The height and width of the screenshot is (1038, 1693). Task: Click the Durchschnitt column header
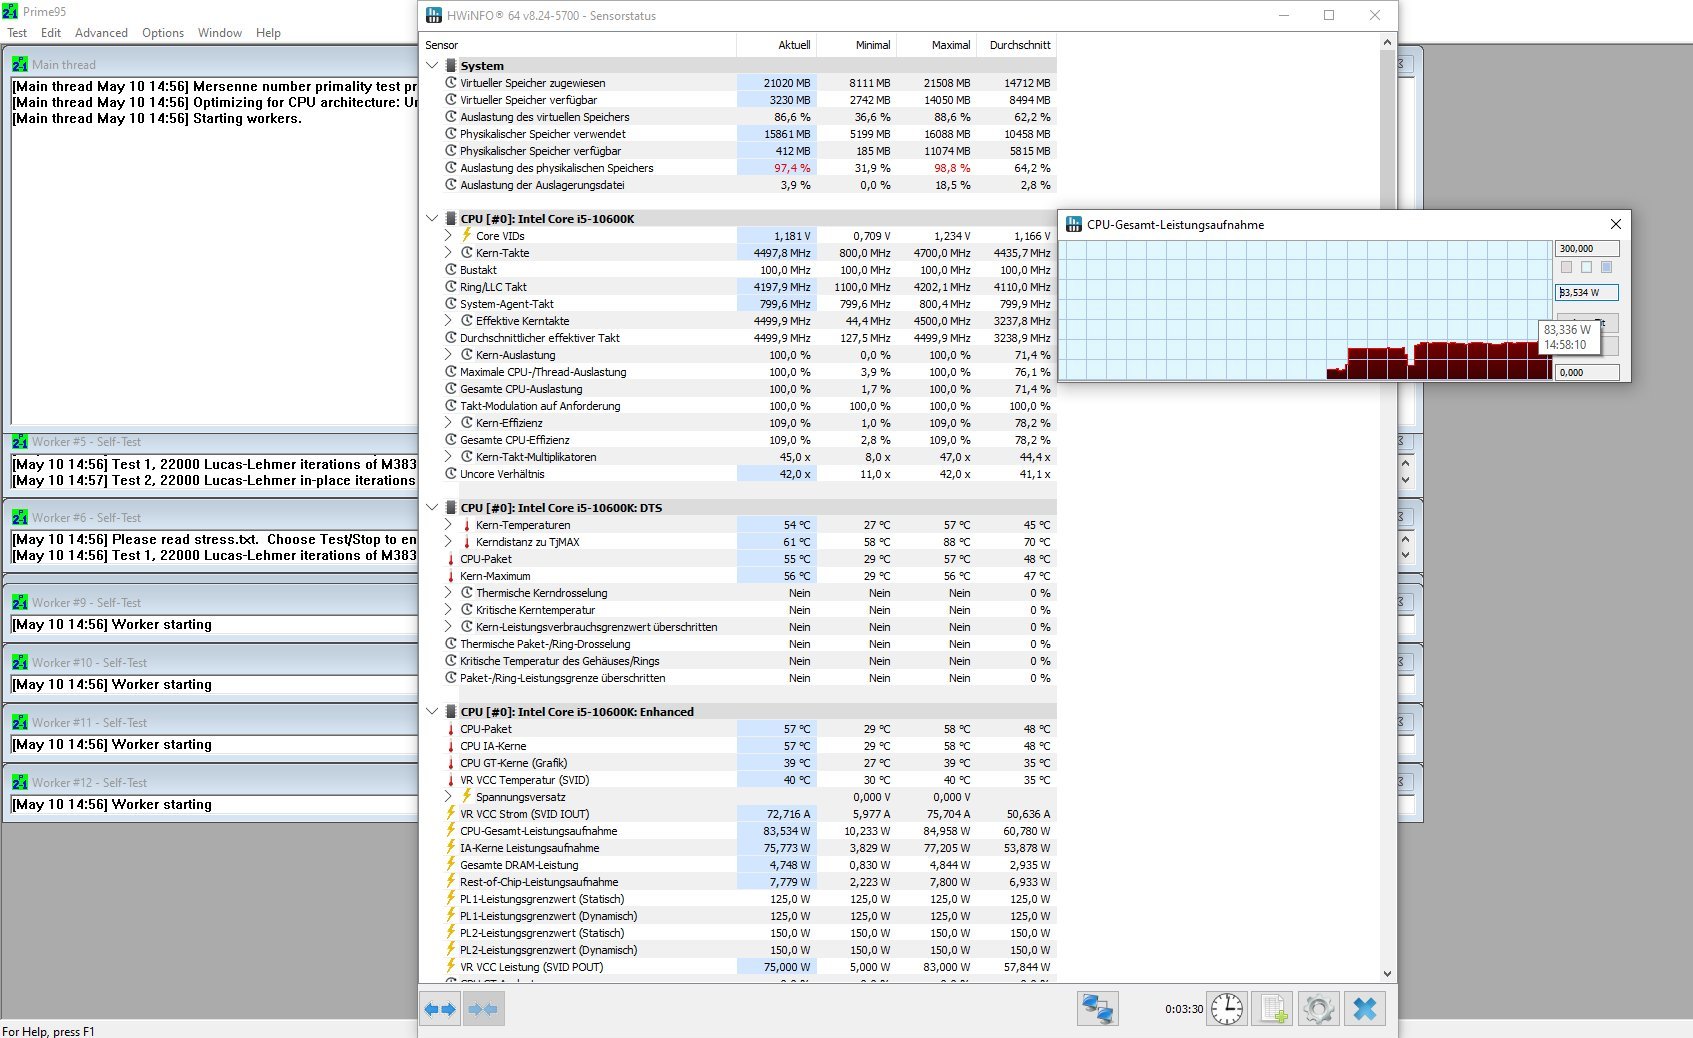pos(1016,45)
